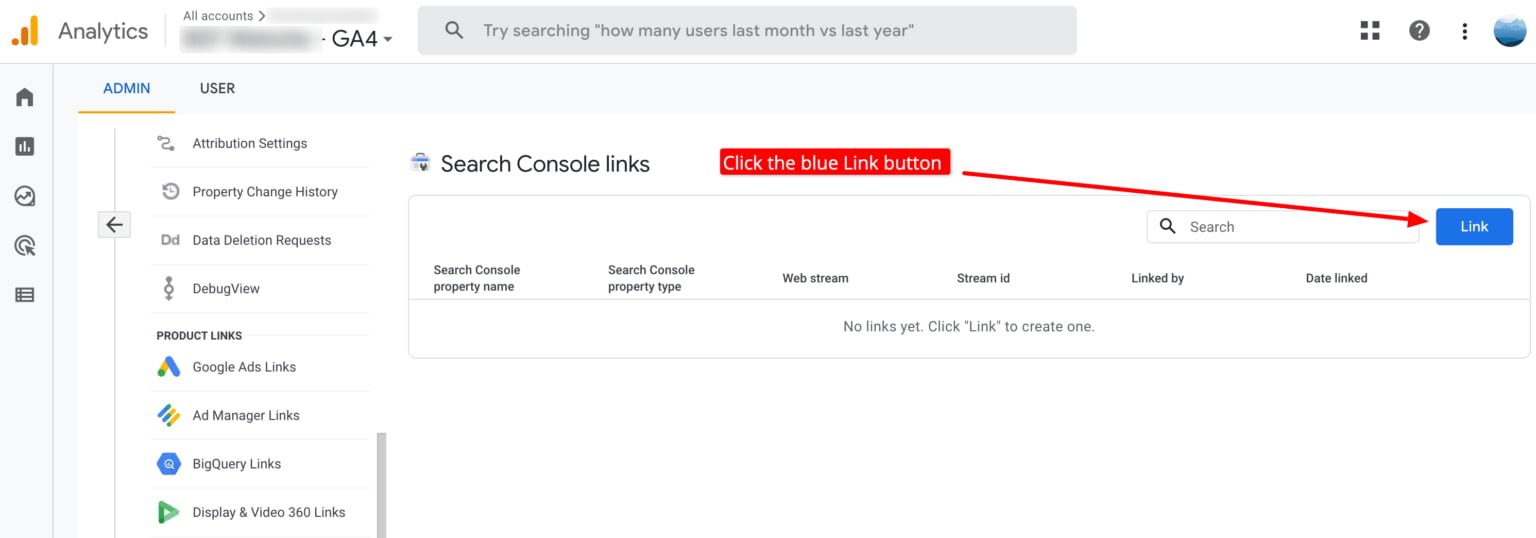Click the Search Console property type header
The image size is (1536, 538).
[x=651, y=278]
